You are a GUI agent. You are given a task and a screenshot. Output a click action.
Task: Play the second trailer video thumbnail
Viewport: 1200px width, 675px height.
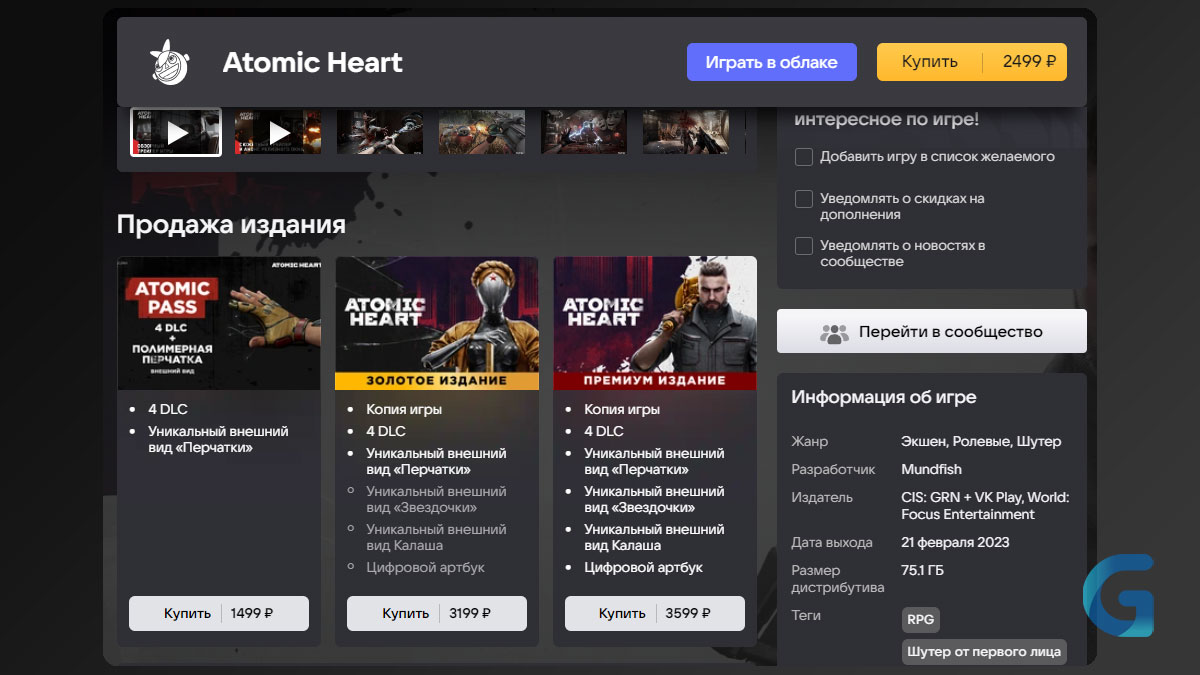[x=278, y=132]
